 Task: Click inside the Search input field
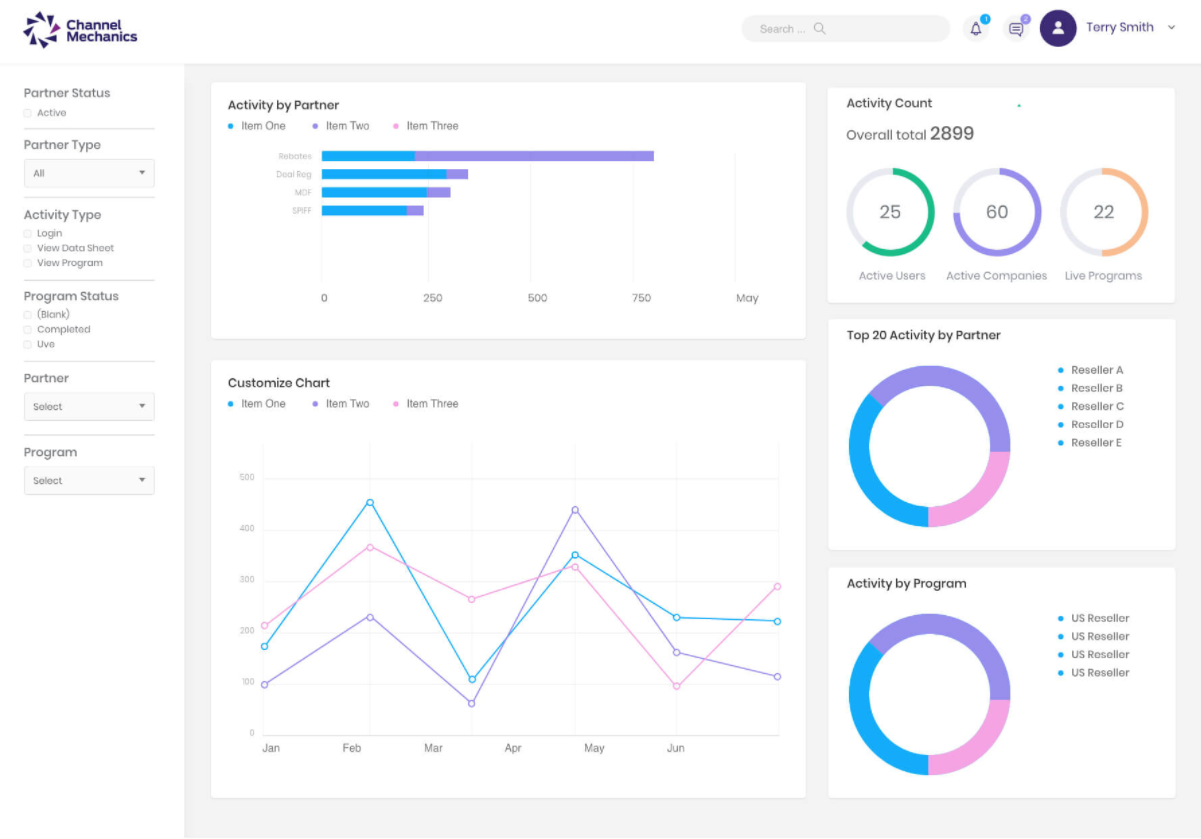click(782, 29)
